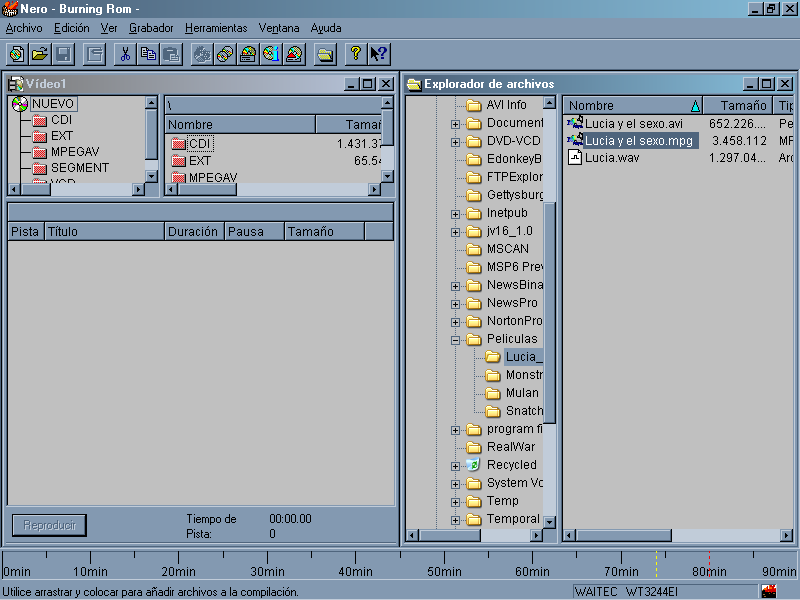
Task: Activate the context help arrow-question icon
Action: [x=378, y=54]
